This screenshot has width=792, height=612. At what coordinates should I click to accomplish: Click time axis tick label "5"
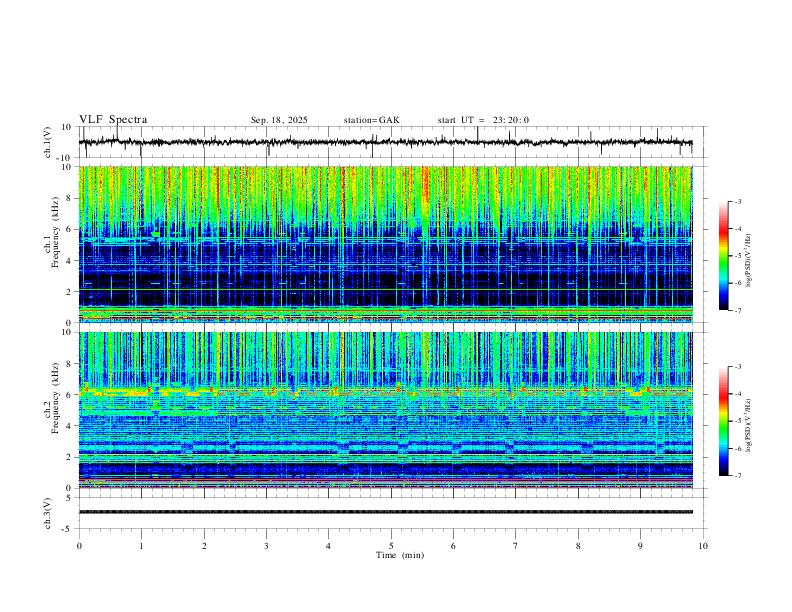click(391, 546)
